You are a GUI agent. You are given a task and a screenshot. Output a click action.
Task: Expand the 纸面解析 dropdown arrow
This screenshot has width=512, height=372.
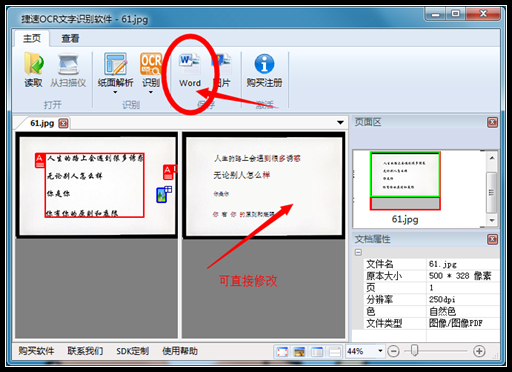[115, 92]
